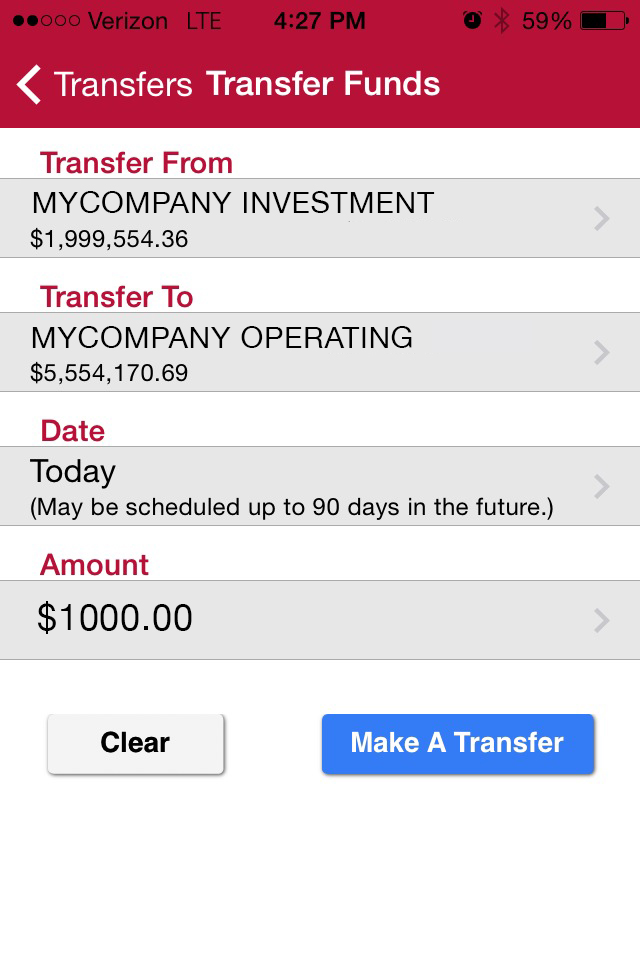Viewport: 640px width, 960px height.
Task: Tap the Transfer Funds title
Action: (323, 84)
